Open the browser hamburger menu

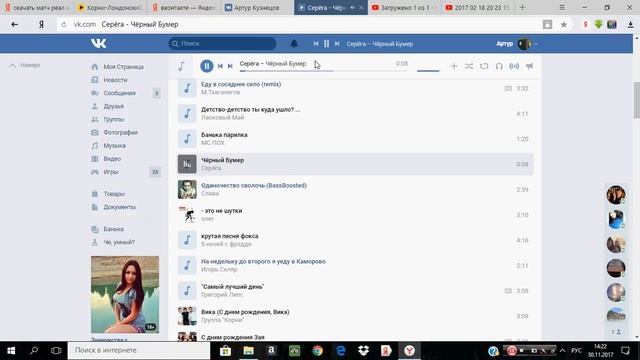point(562,7)
